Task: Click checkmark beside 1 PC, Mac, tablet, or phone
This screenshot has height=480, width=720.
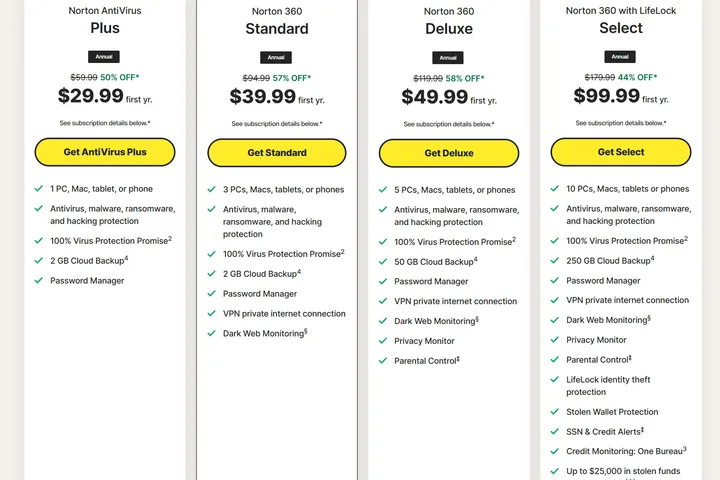Action: click(x=38, y=188)
